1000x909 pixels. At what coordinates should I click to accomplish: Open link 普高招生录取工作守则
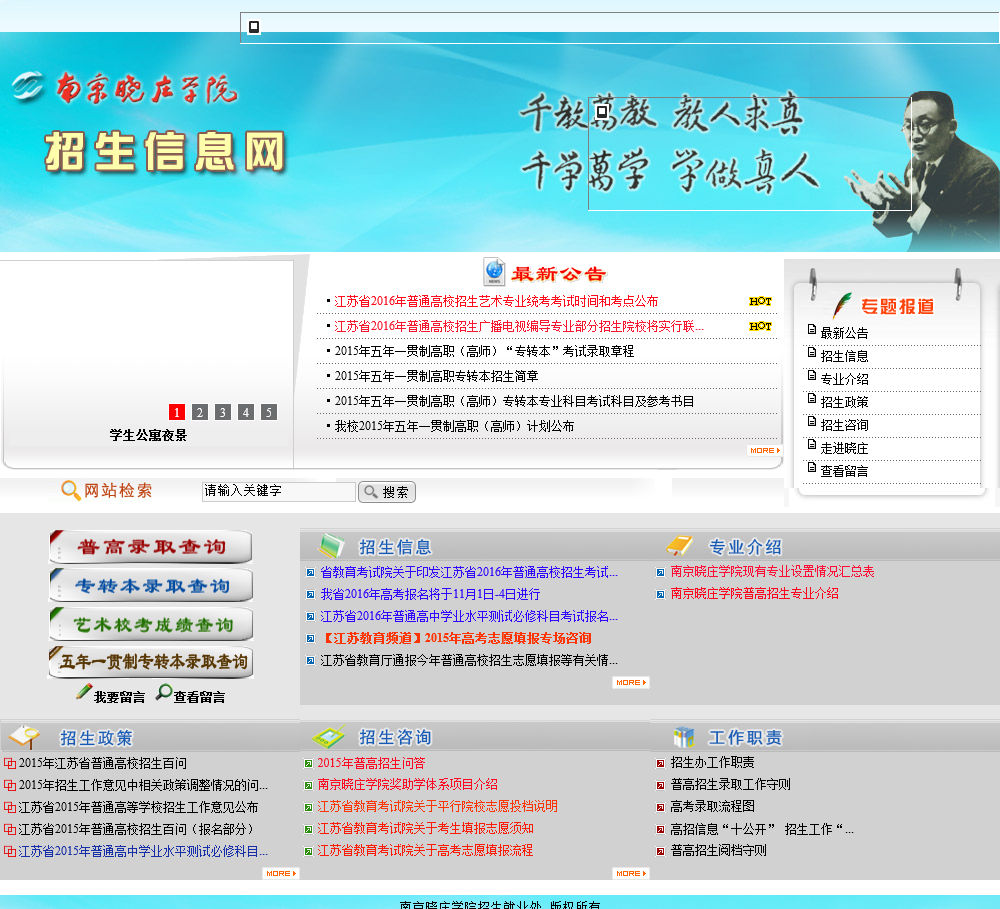[730, 785]
